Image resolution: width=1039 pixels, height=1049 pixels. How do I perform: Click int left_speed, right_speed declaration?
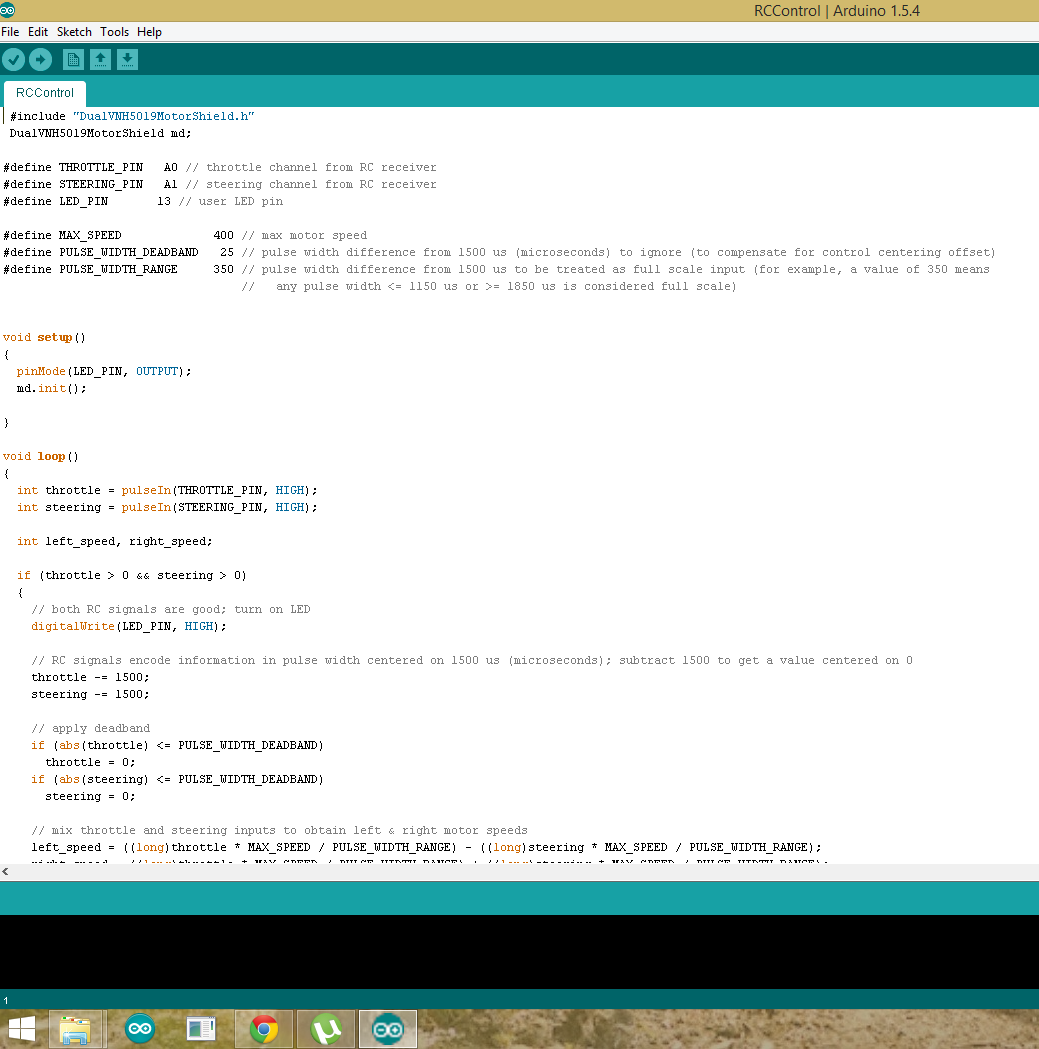click(114, 541)
